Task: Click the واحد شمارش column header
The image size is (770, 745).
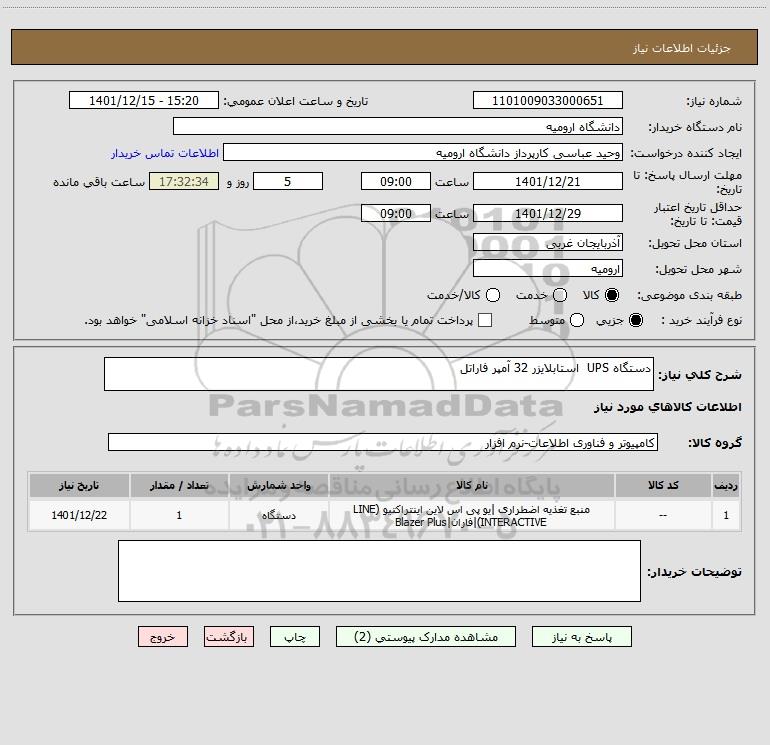Action: 278,486
